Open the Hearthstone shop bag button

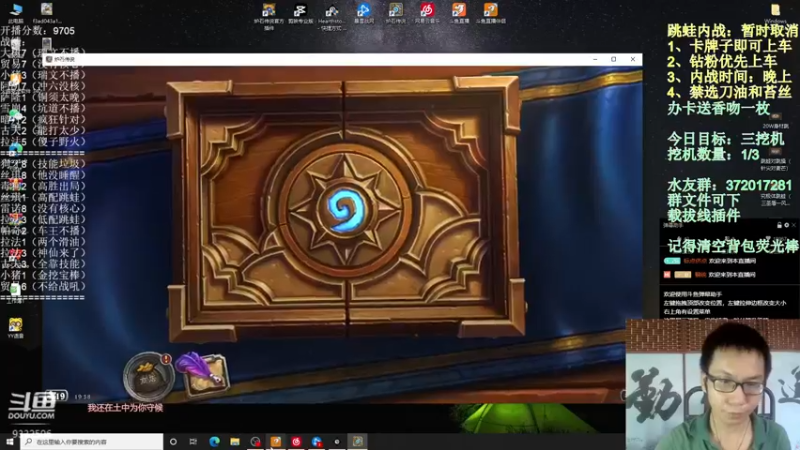click(148, 377)
